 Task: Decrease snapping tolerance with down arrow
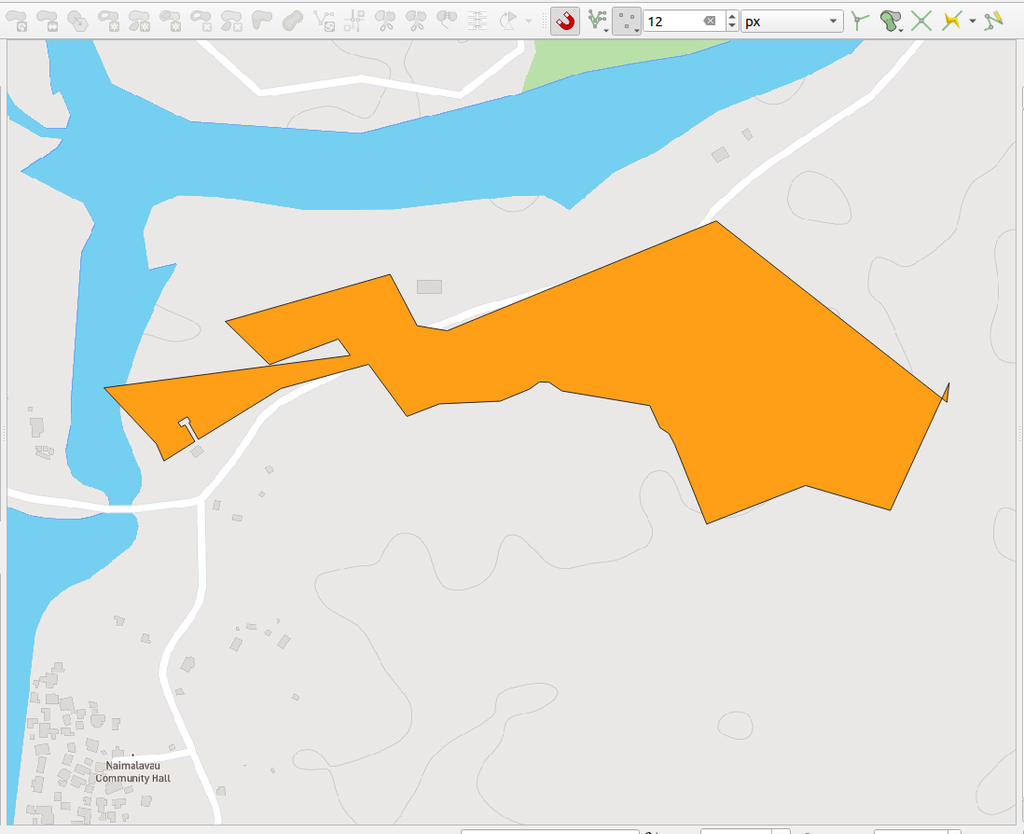[x=732, y=27]
